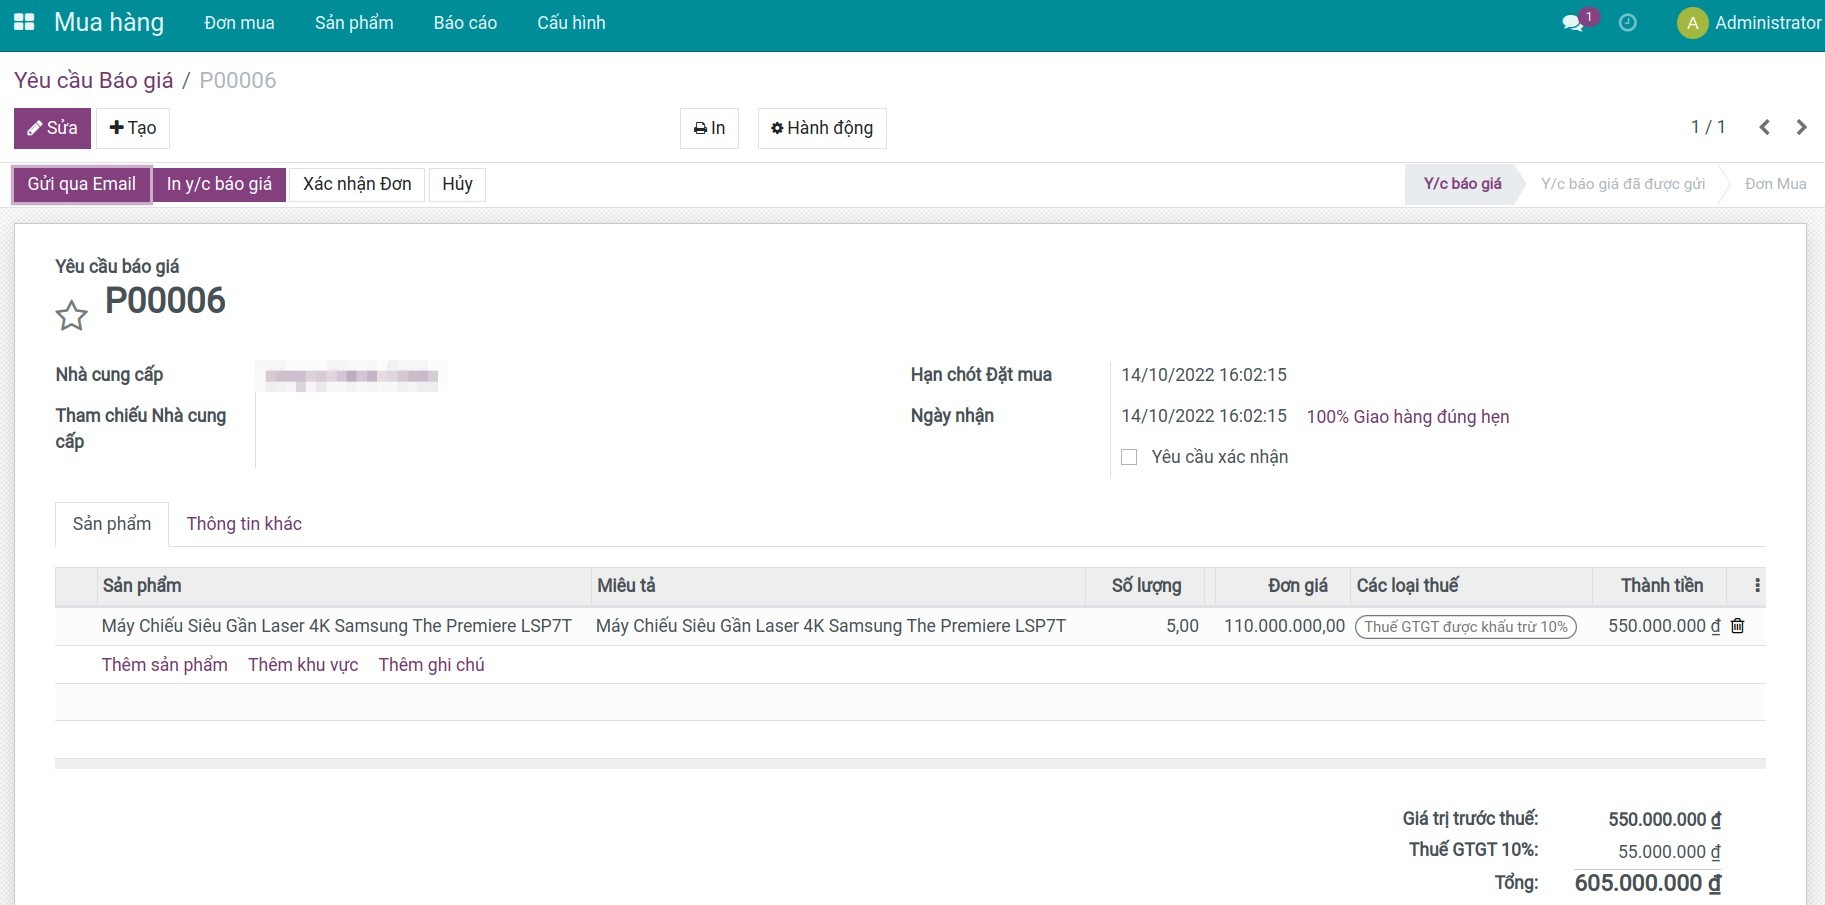The width and height of the screenshot is (1825, 905).
Task: Click Yêu cầu Báo giá breadcrumb
Action: [x=94, y=80]
